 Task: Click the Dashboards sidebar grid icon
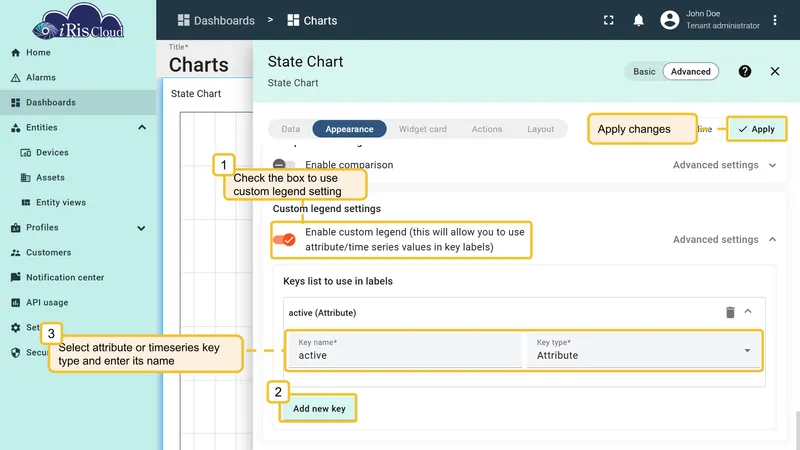[x=16, y=103]
